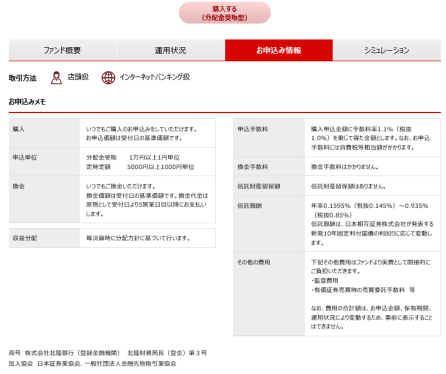Click 換金手数料はかかりません text

click(345, 167)
